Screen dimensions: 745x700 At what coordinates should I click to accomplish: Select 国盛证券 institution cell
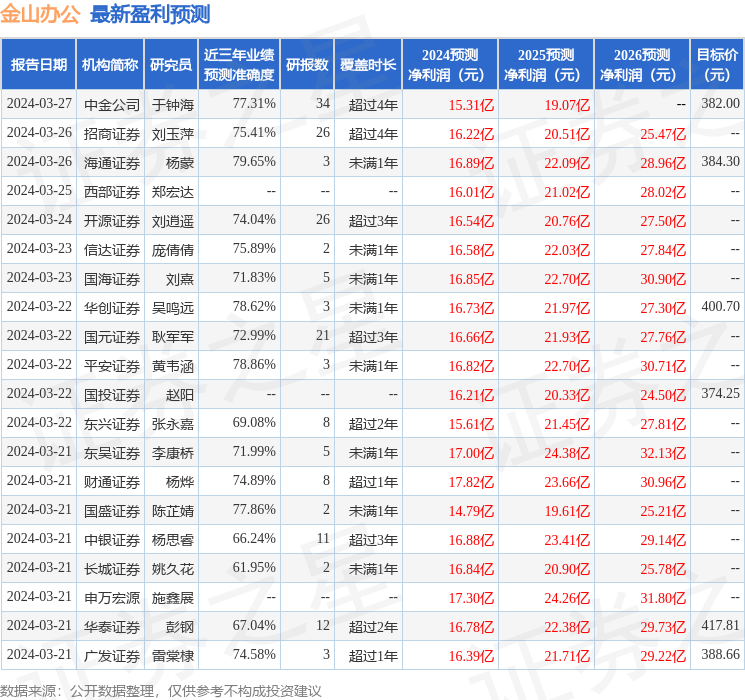[x=112, y=511]
